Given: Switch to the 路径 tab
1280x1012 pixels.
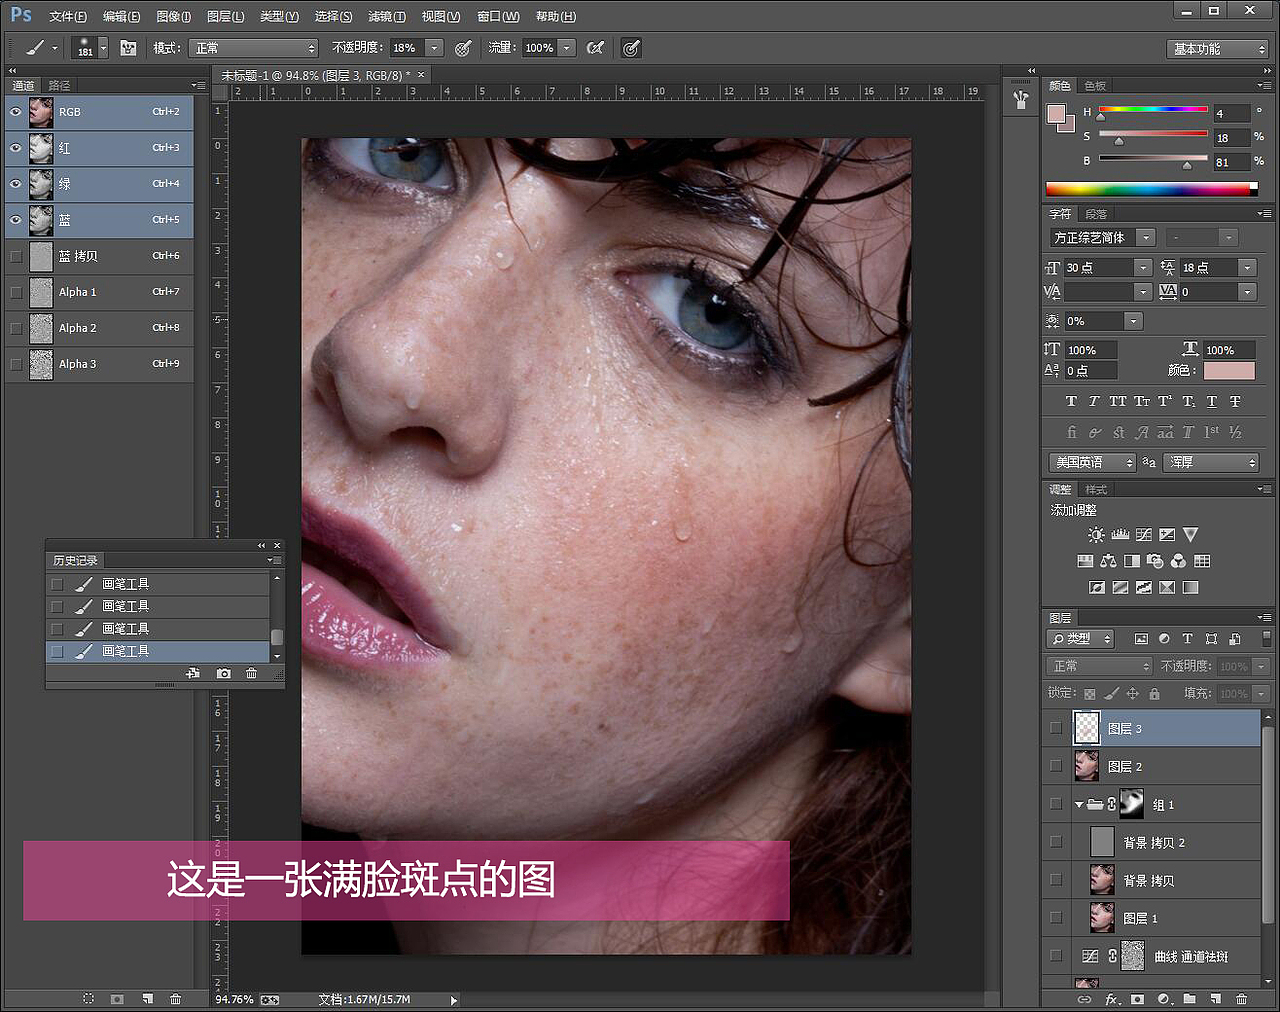Looking at the screenshot, I should point(59,86).
